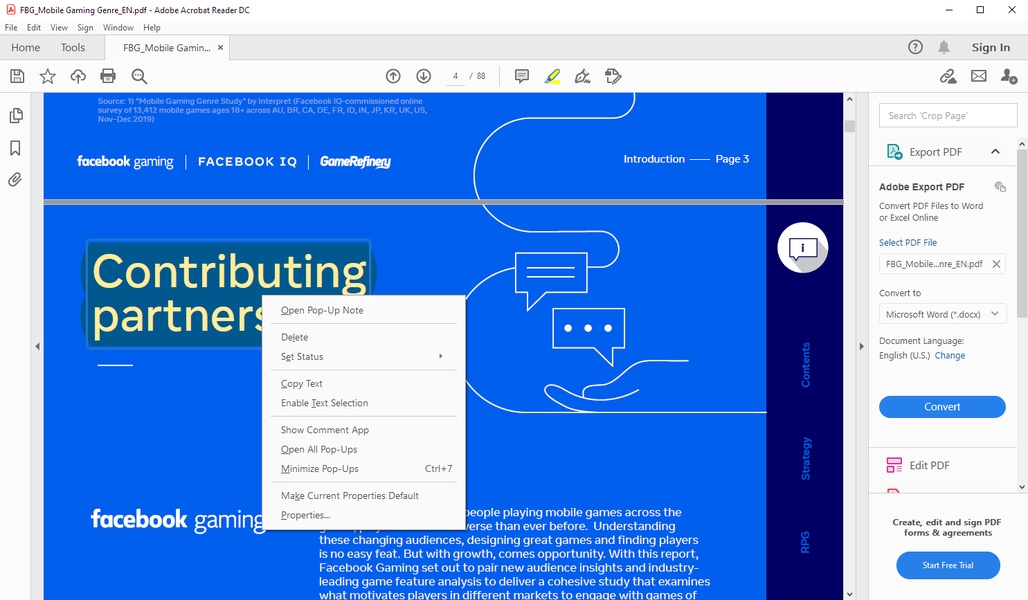Open the notifications bell
Image resolution: width=1028 pixels, height=600 pixels.
point(944,47)
